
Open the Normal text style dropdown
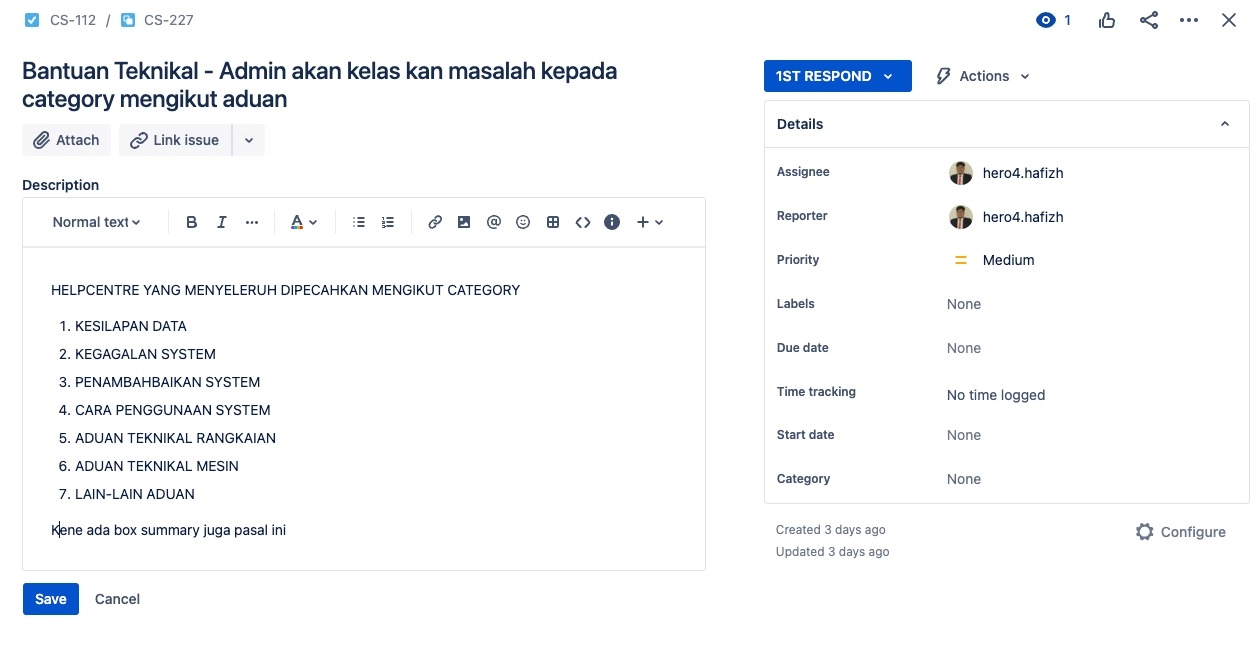pos(96,222)
